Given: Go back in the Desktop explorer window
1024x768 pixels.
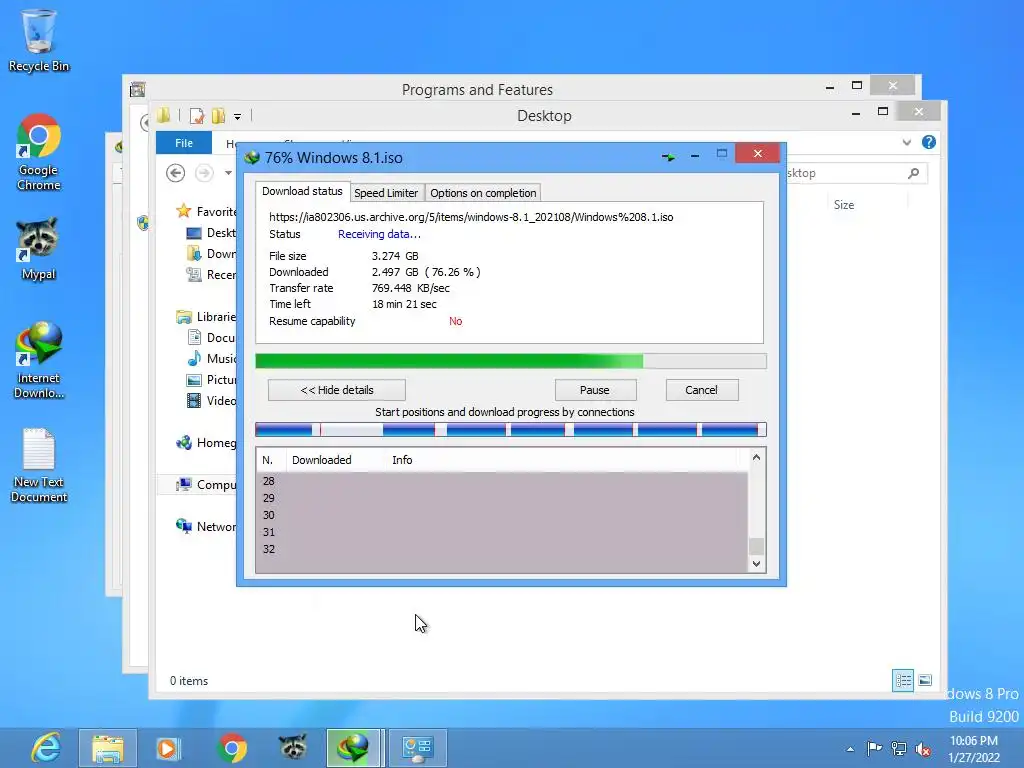Looking at the screenshot, I should 175,173.
